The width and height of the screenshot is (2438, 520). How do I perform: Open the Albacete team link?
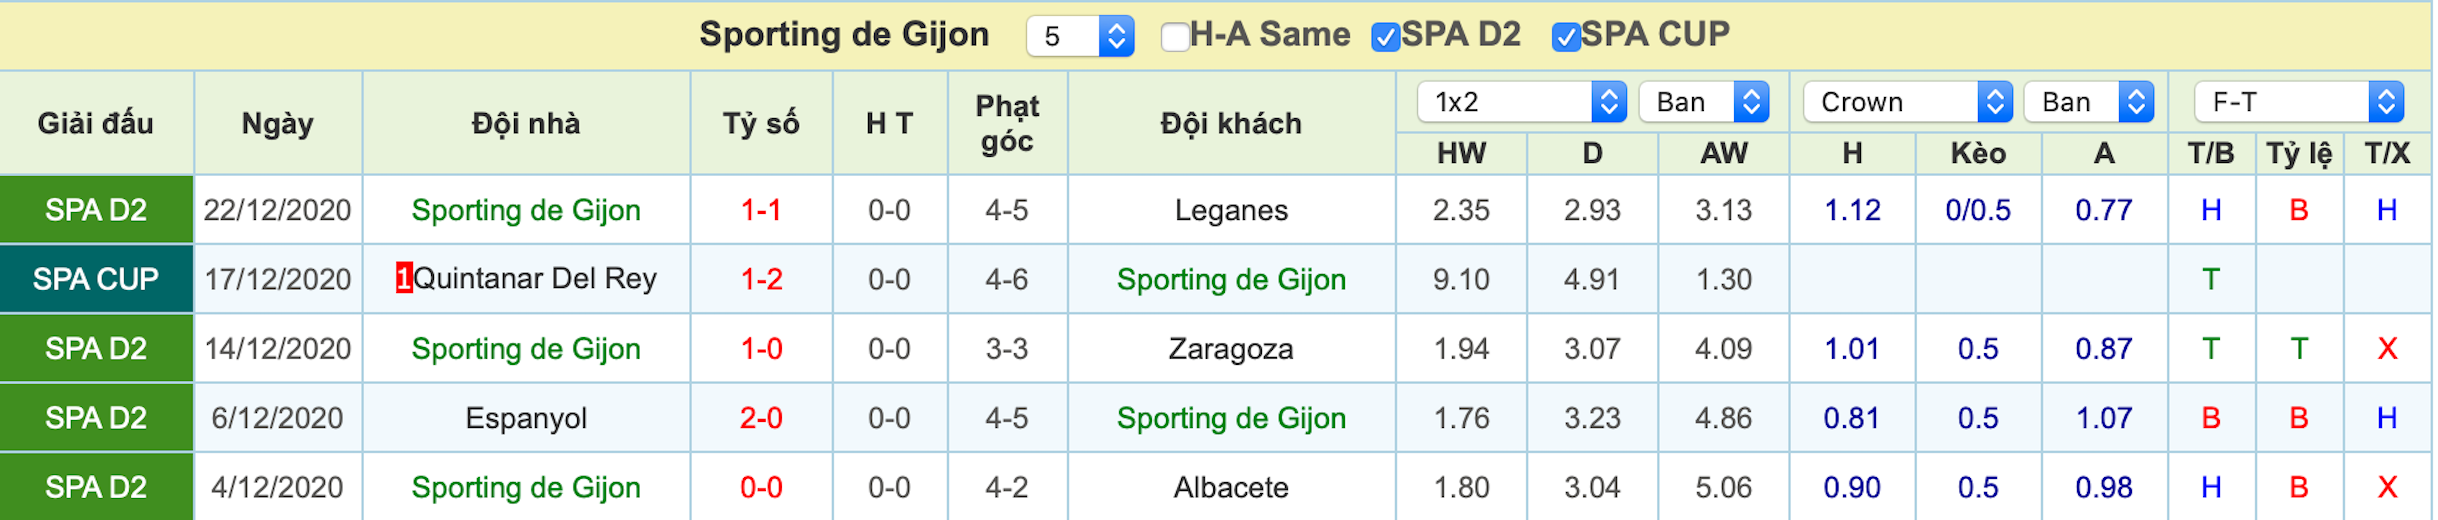1231,487
